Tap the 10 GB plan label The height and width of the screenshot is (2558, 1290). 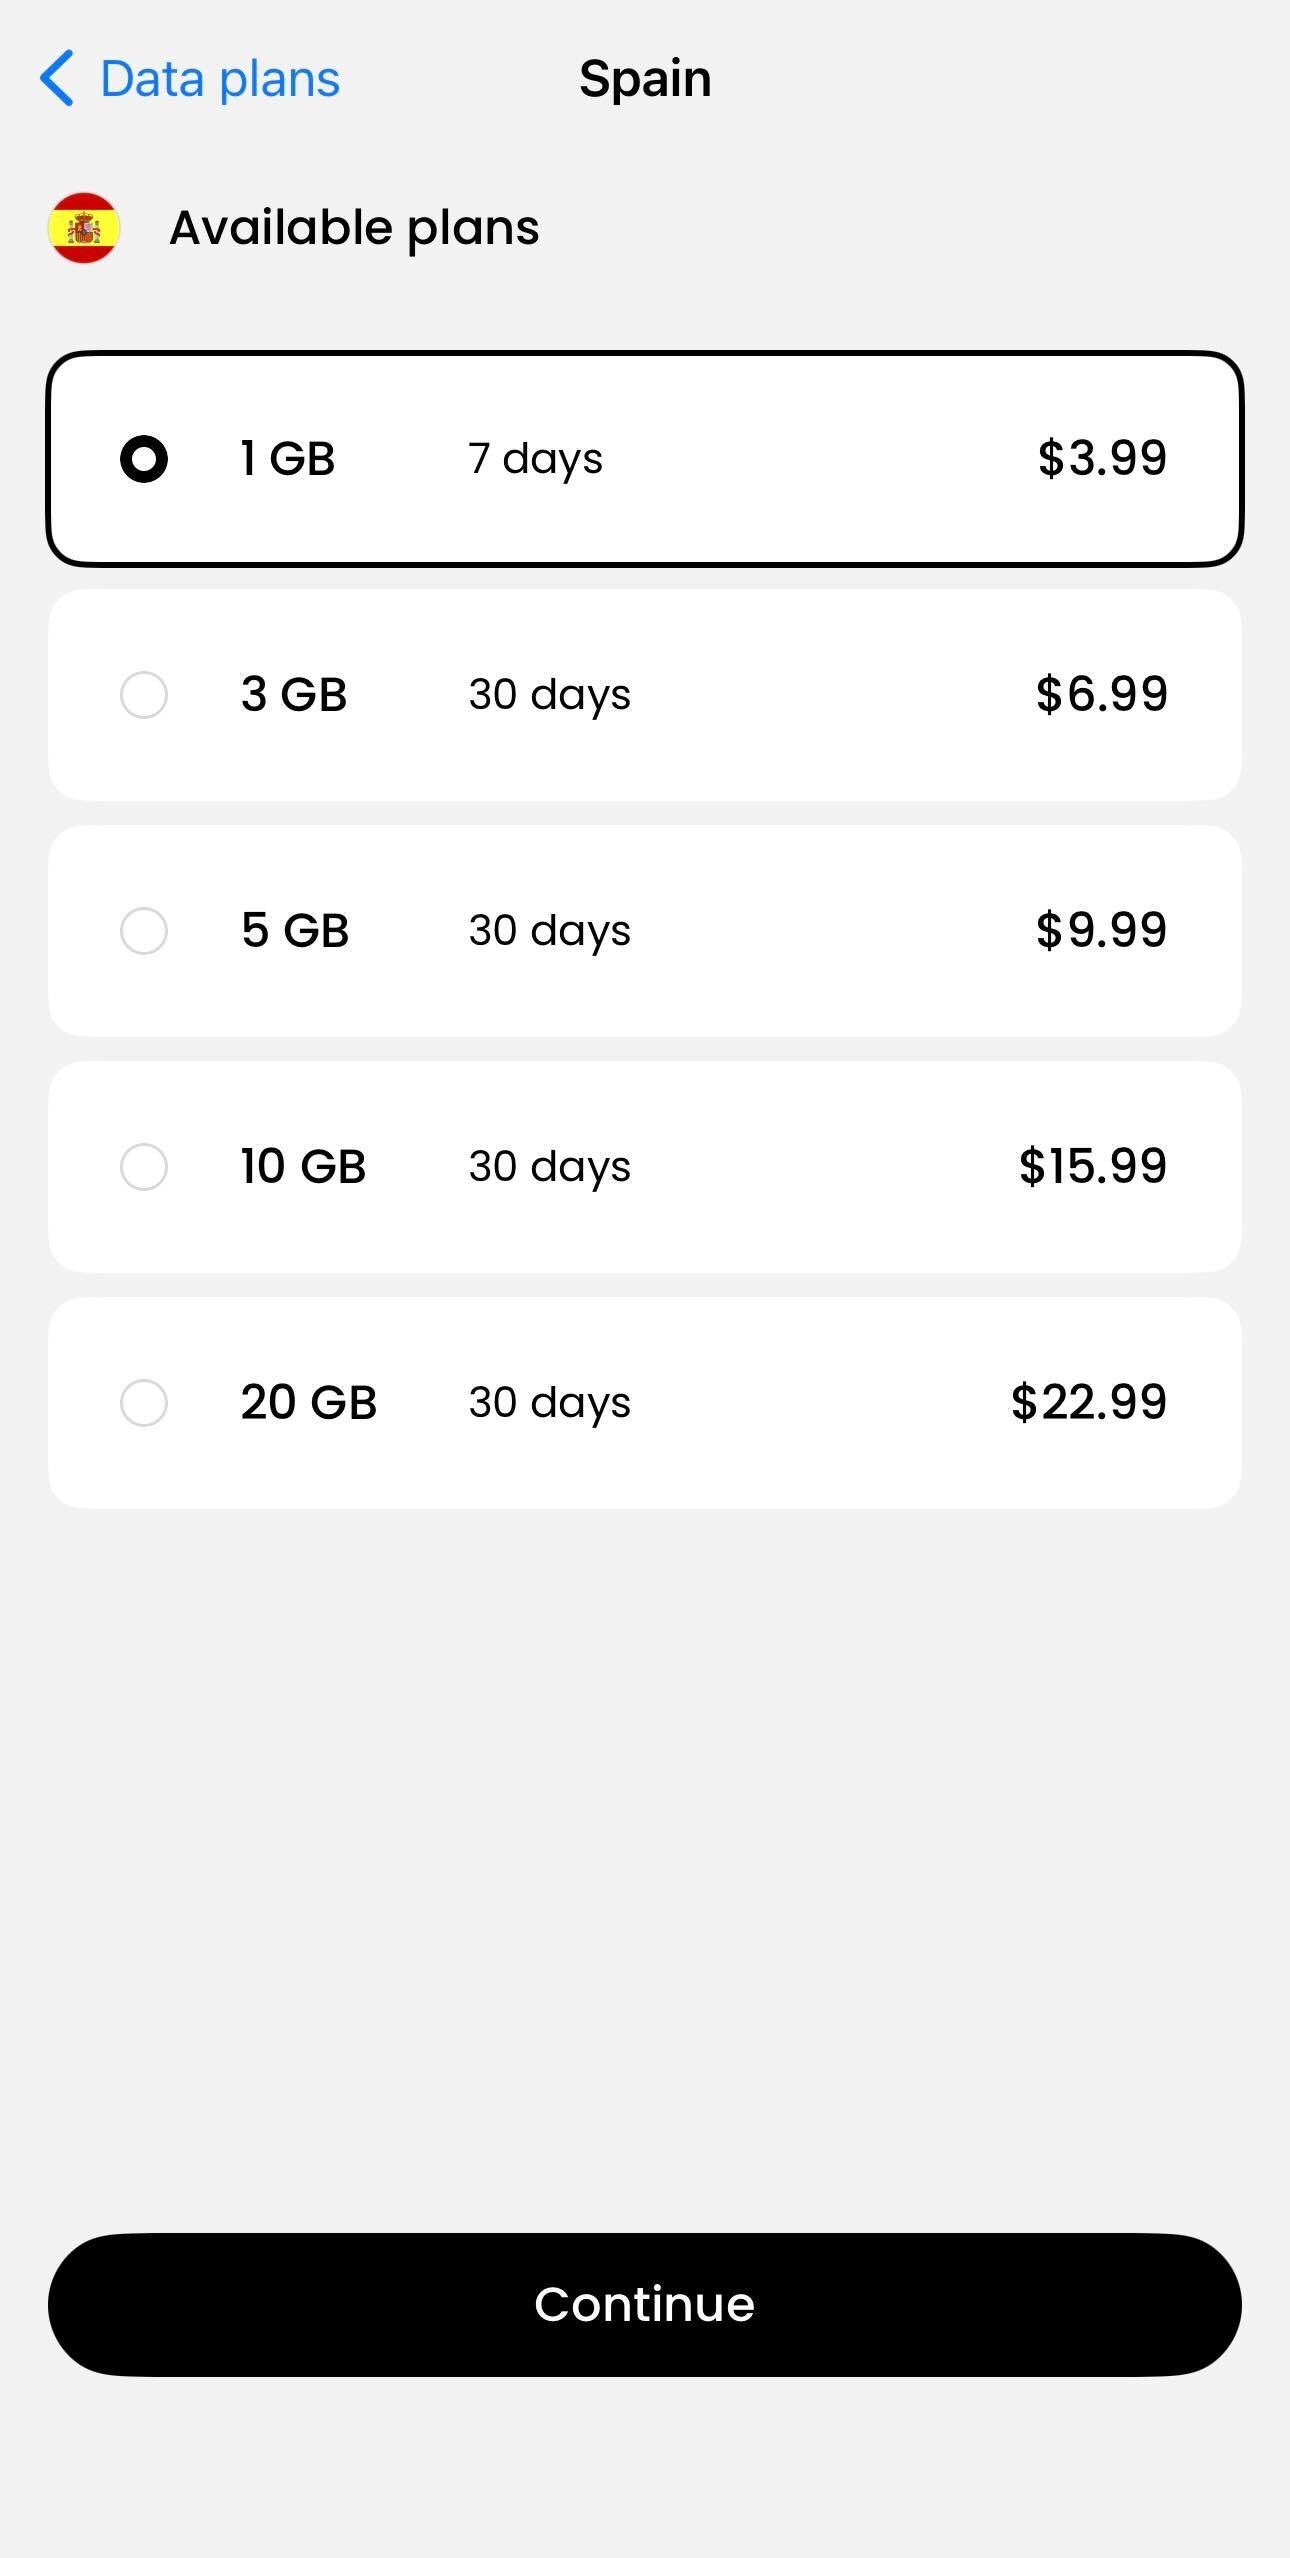(x=303, y=1166)
